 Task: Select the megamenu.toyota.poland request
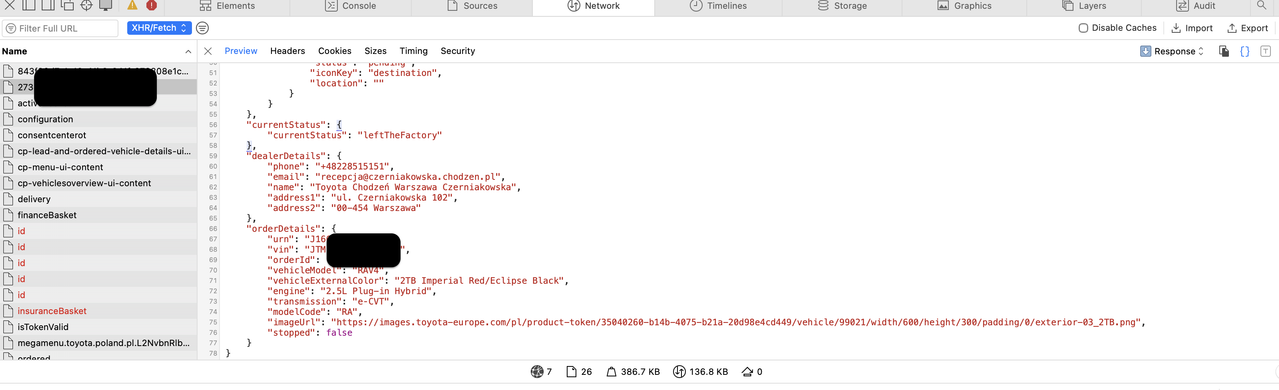click(x=97, y=343)
